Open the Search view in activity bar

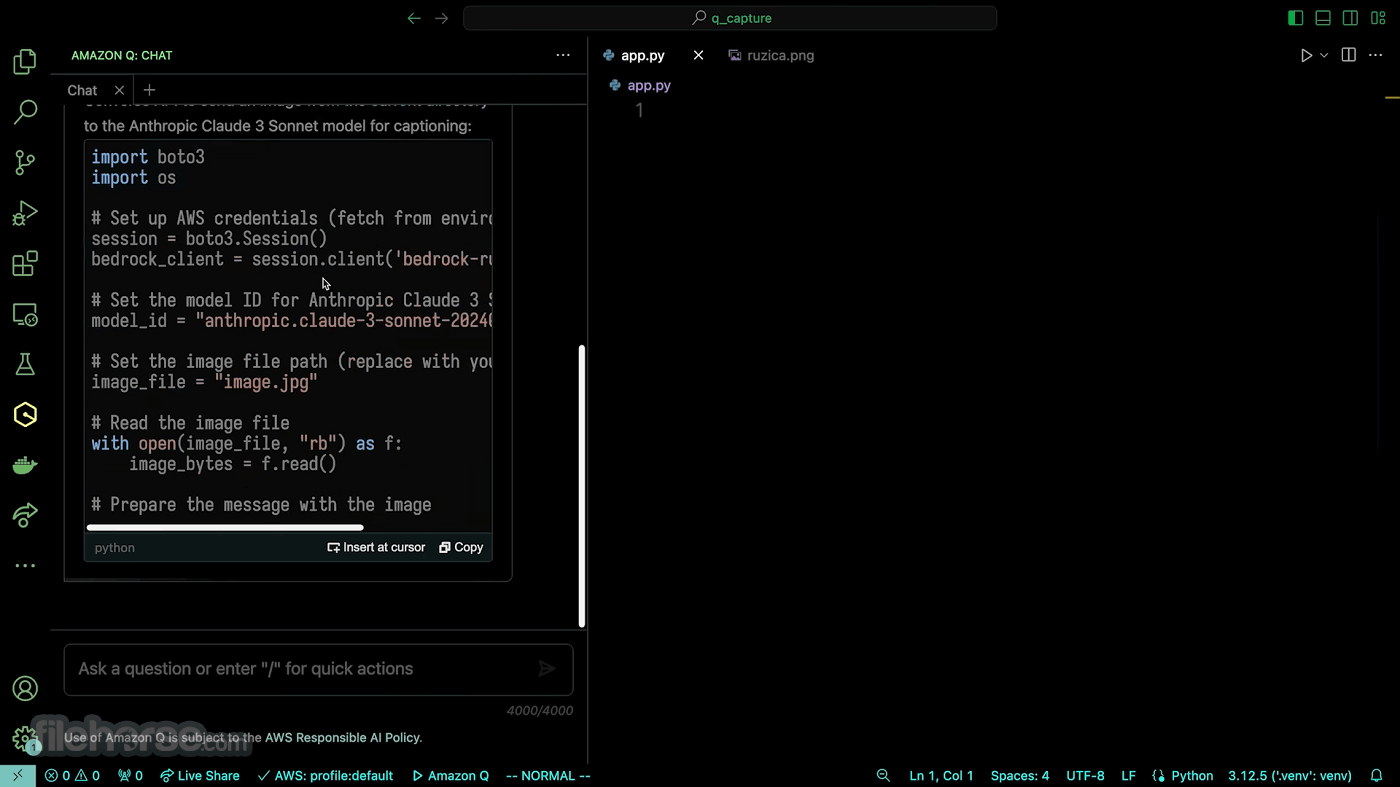[x=25, y=112]
